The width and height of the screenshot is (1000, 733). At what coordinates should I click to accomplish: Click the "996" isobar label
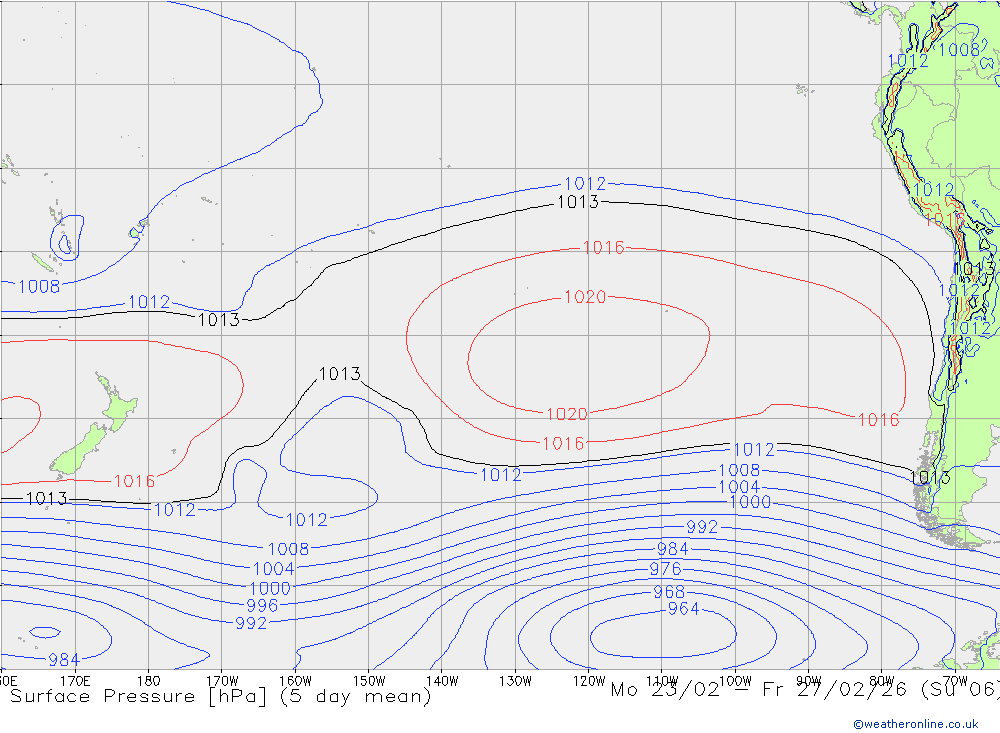262,605
